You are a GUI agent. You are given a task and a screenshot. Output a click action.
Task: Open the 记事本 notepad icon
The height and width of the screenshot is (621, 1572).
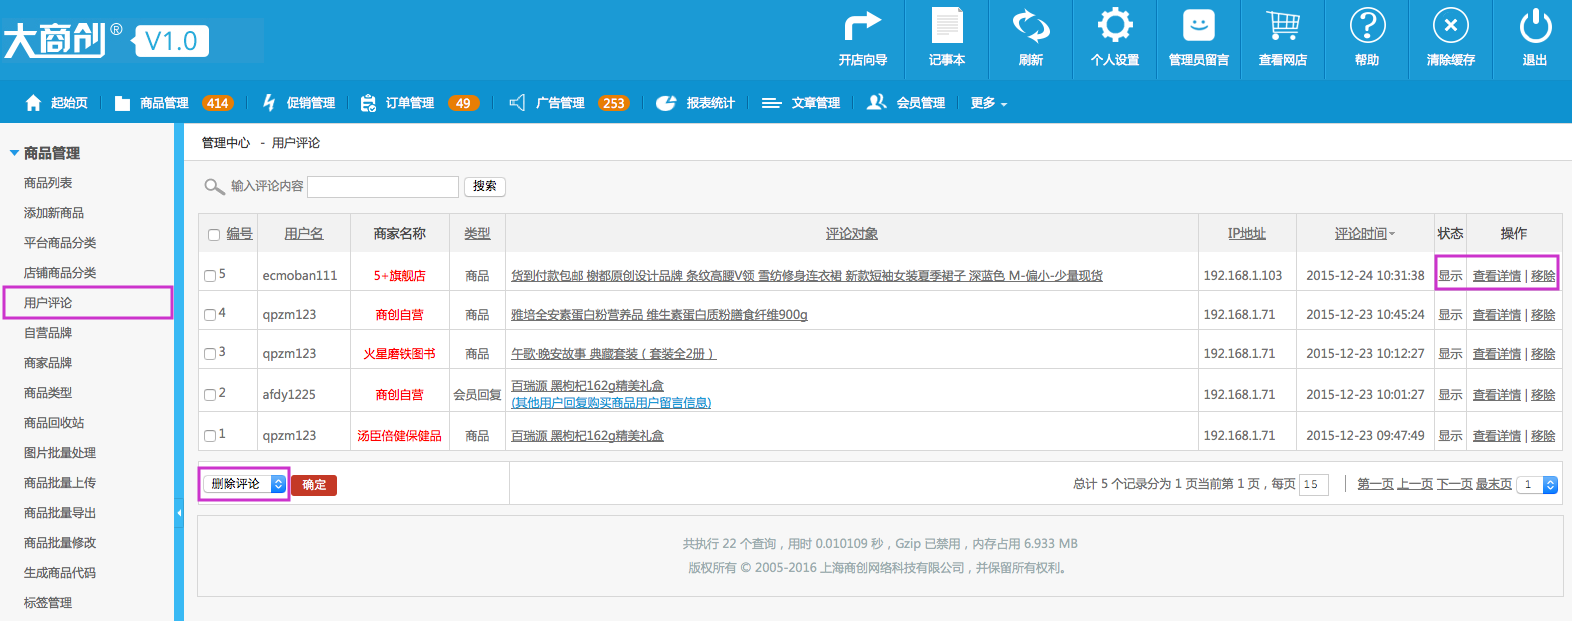(946, 26)
